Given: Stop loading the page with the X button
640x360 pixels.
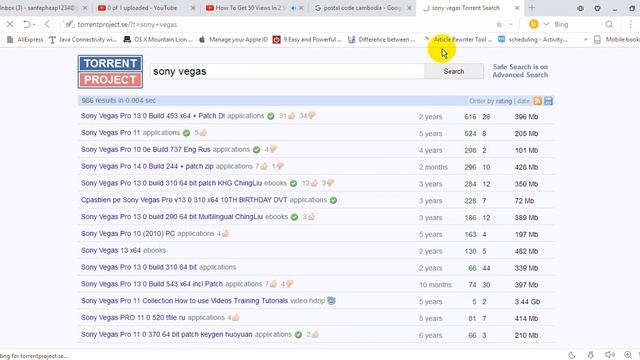Looking at the screenshot, I should 10,24.
